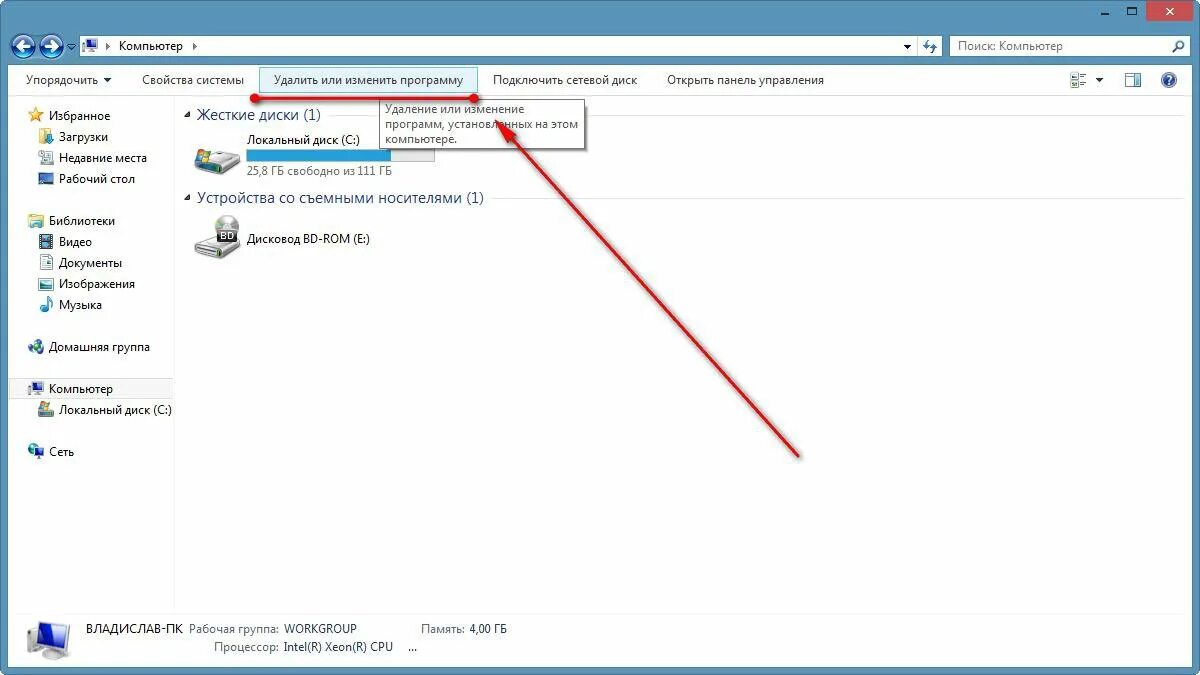Click the computer icon in details pane
Screen dimensions: 1200x675
(x=49, y=638)
